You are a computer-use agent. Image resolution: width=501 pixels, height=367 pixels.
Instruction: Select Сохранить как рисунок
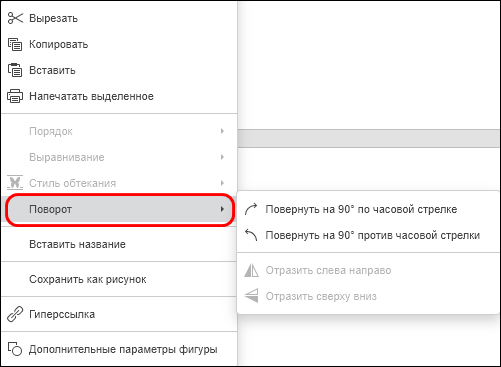click(x=119, y=279)
